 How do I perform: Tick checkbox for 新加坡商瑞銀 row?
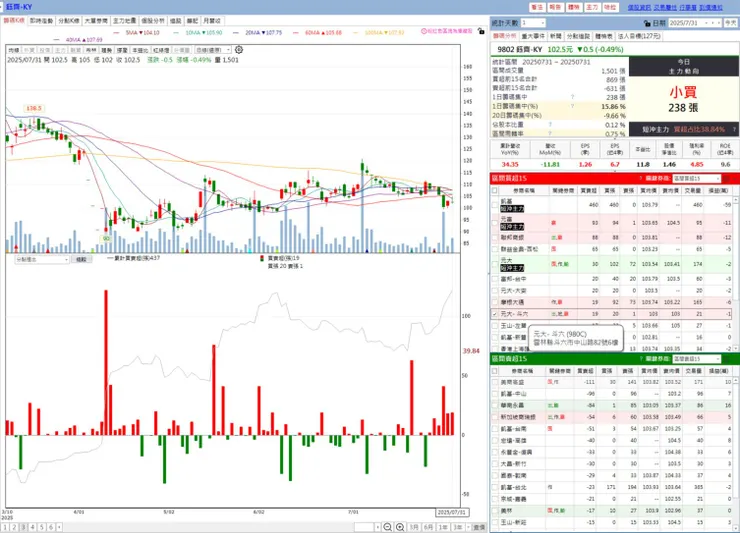(495, 417)
